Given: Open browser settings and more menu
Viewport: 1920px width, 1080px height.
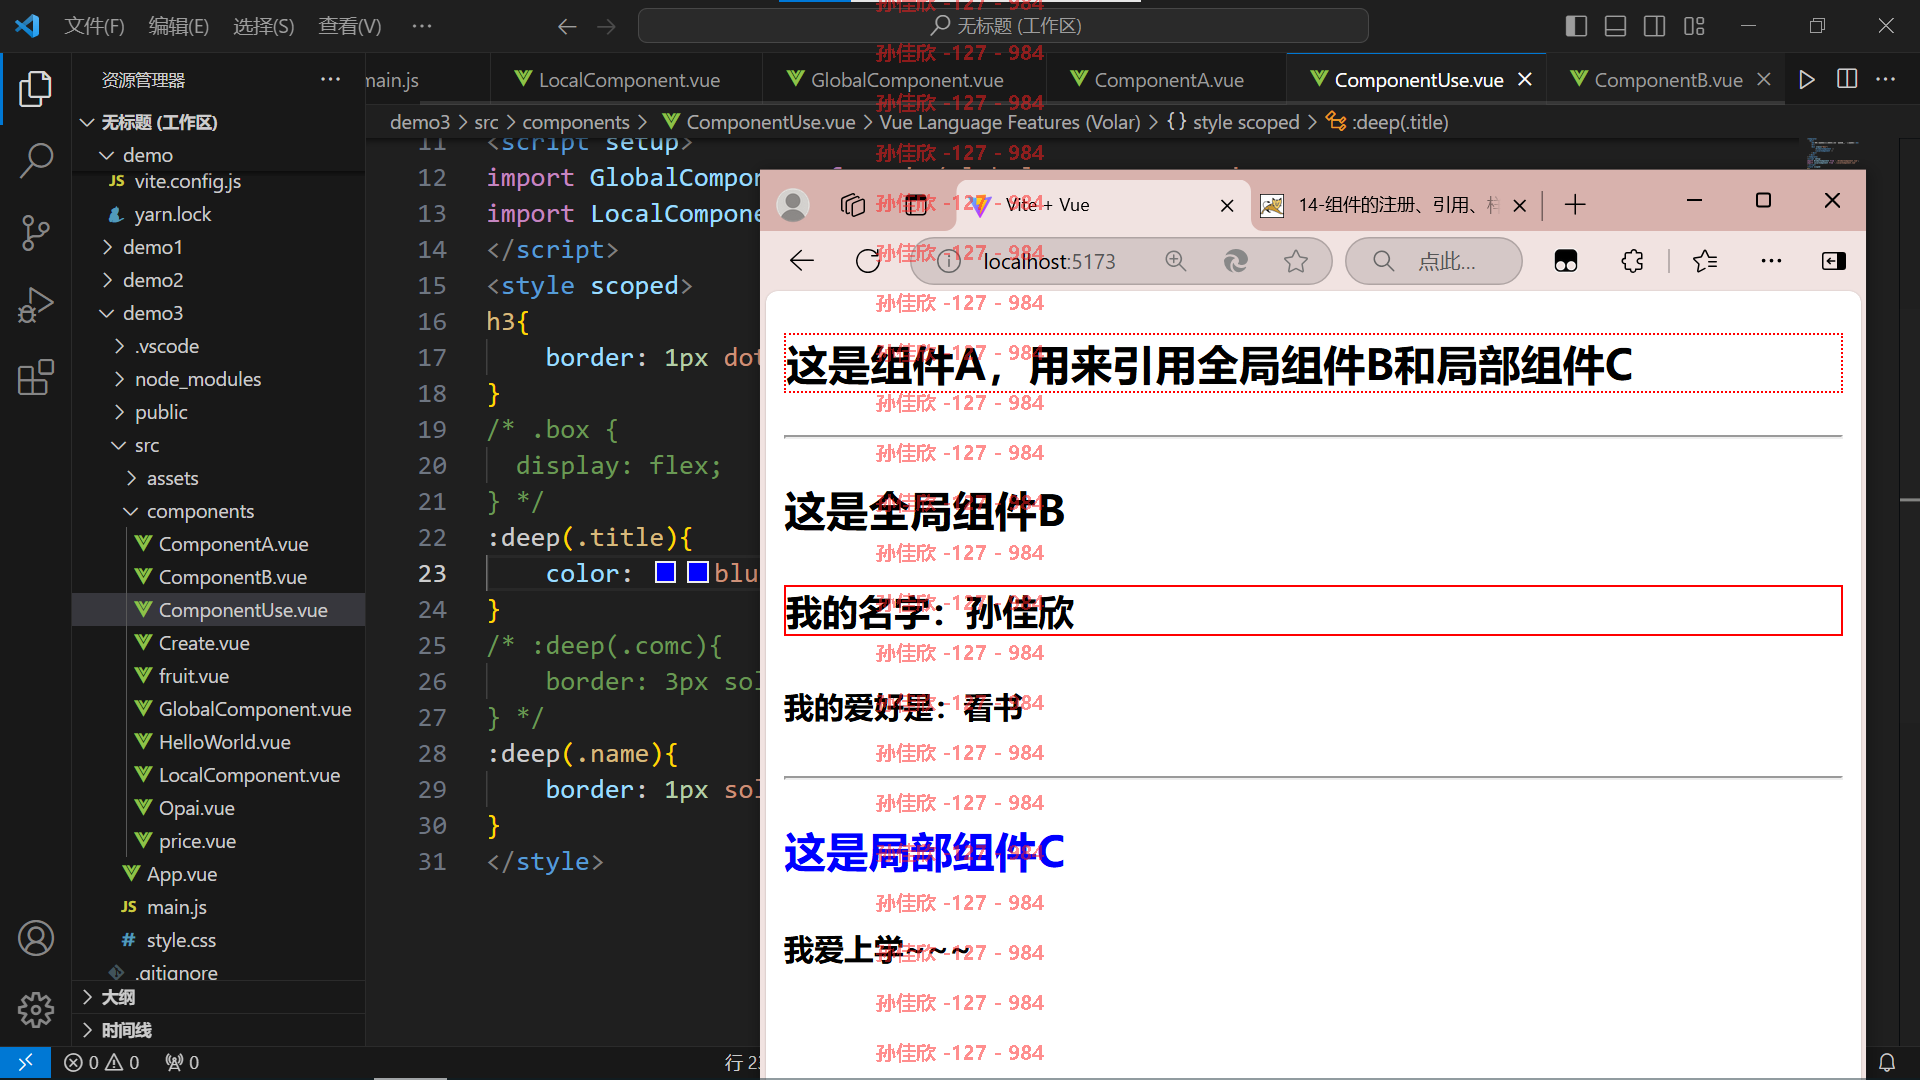Looking at the screenshot, I should (1771, 261).
